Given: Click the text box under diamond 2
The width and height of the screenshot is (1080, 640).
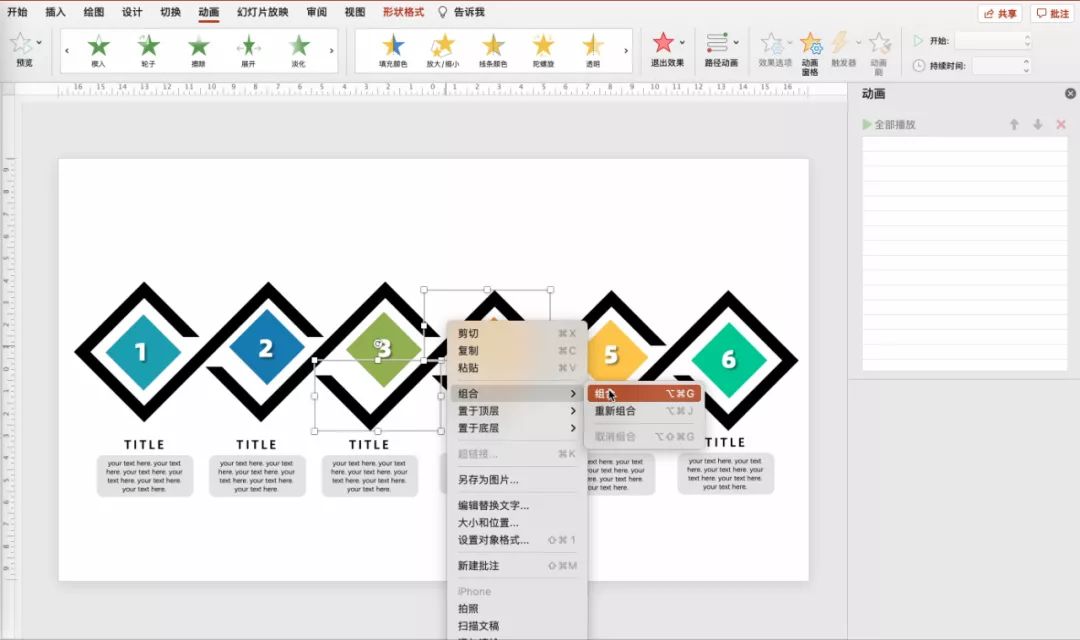Looking at the screenshot, I should tap(257, 475).
